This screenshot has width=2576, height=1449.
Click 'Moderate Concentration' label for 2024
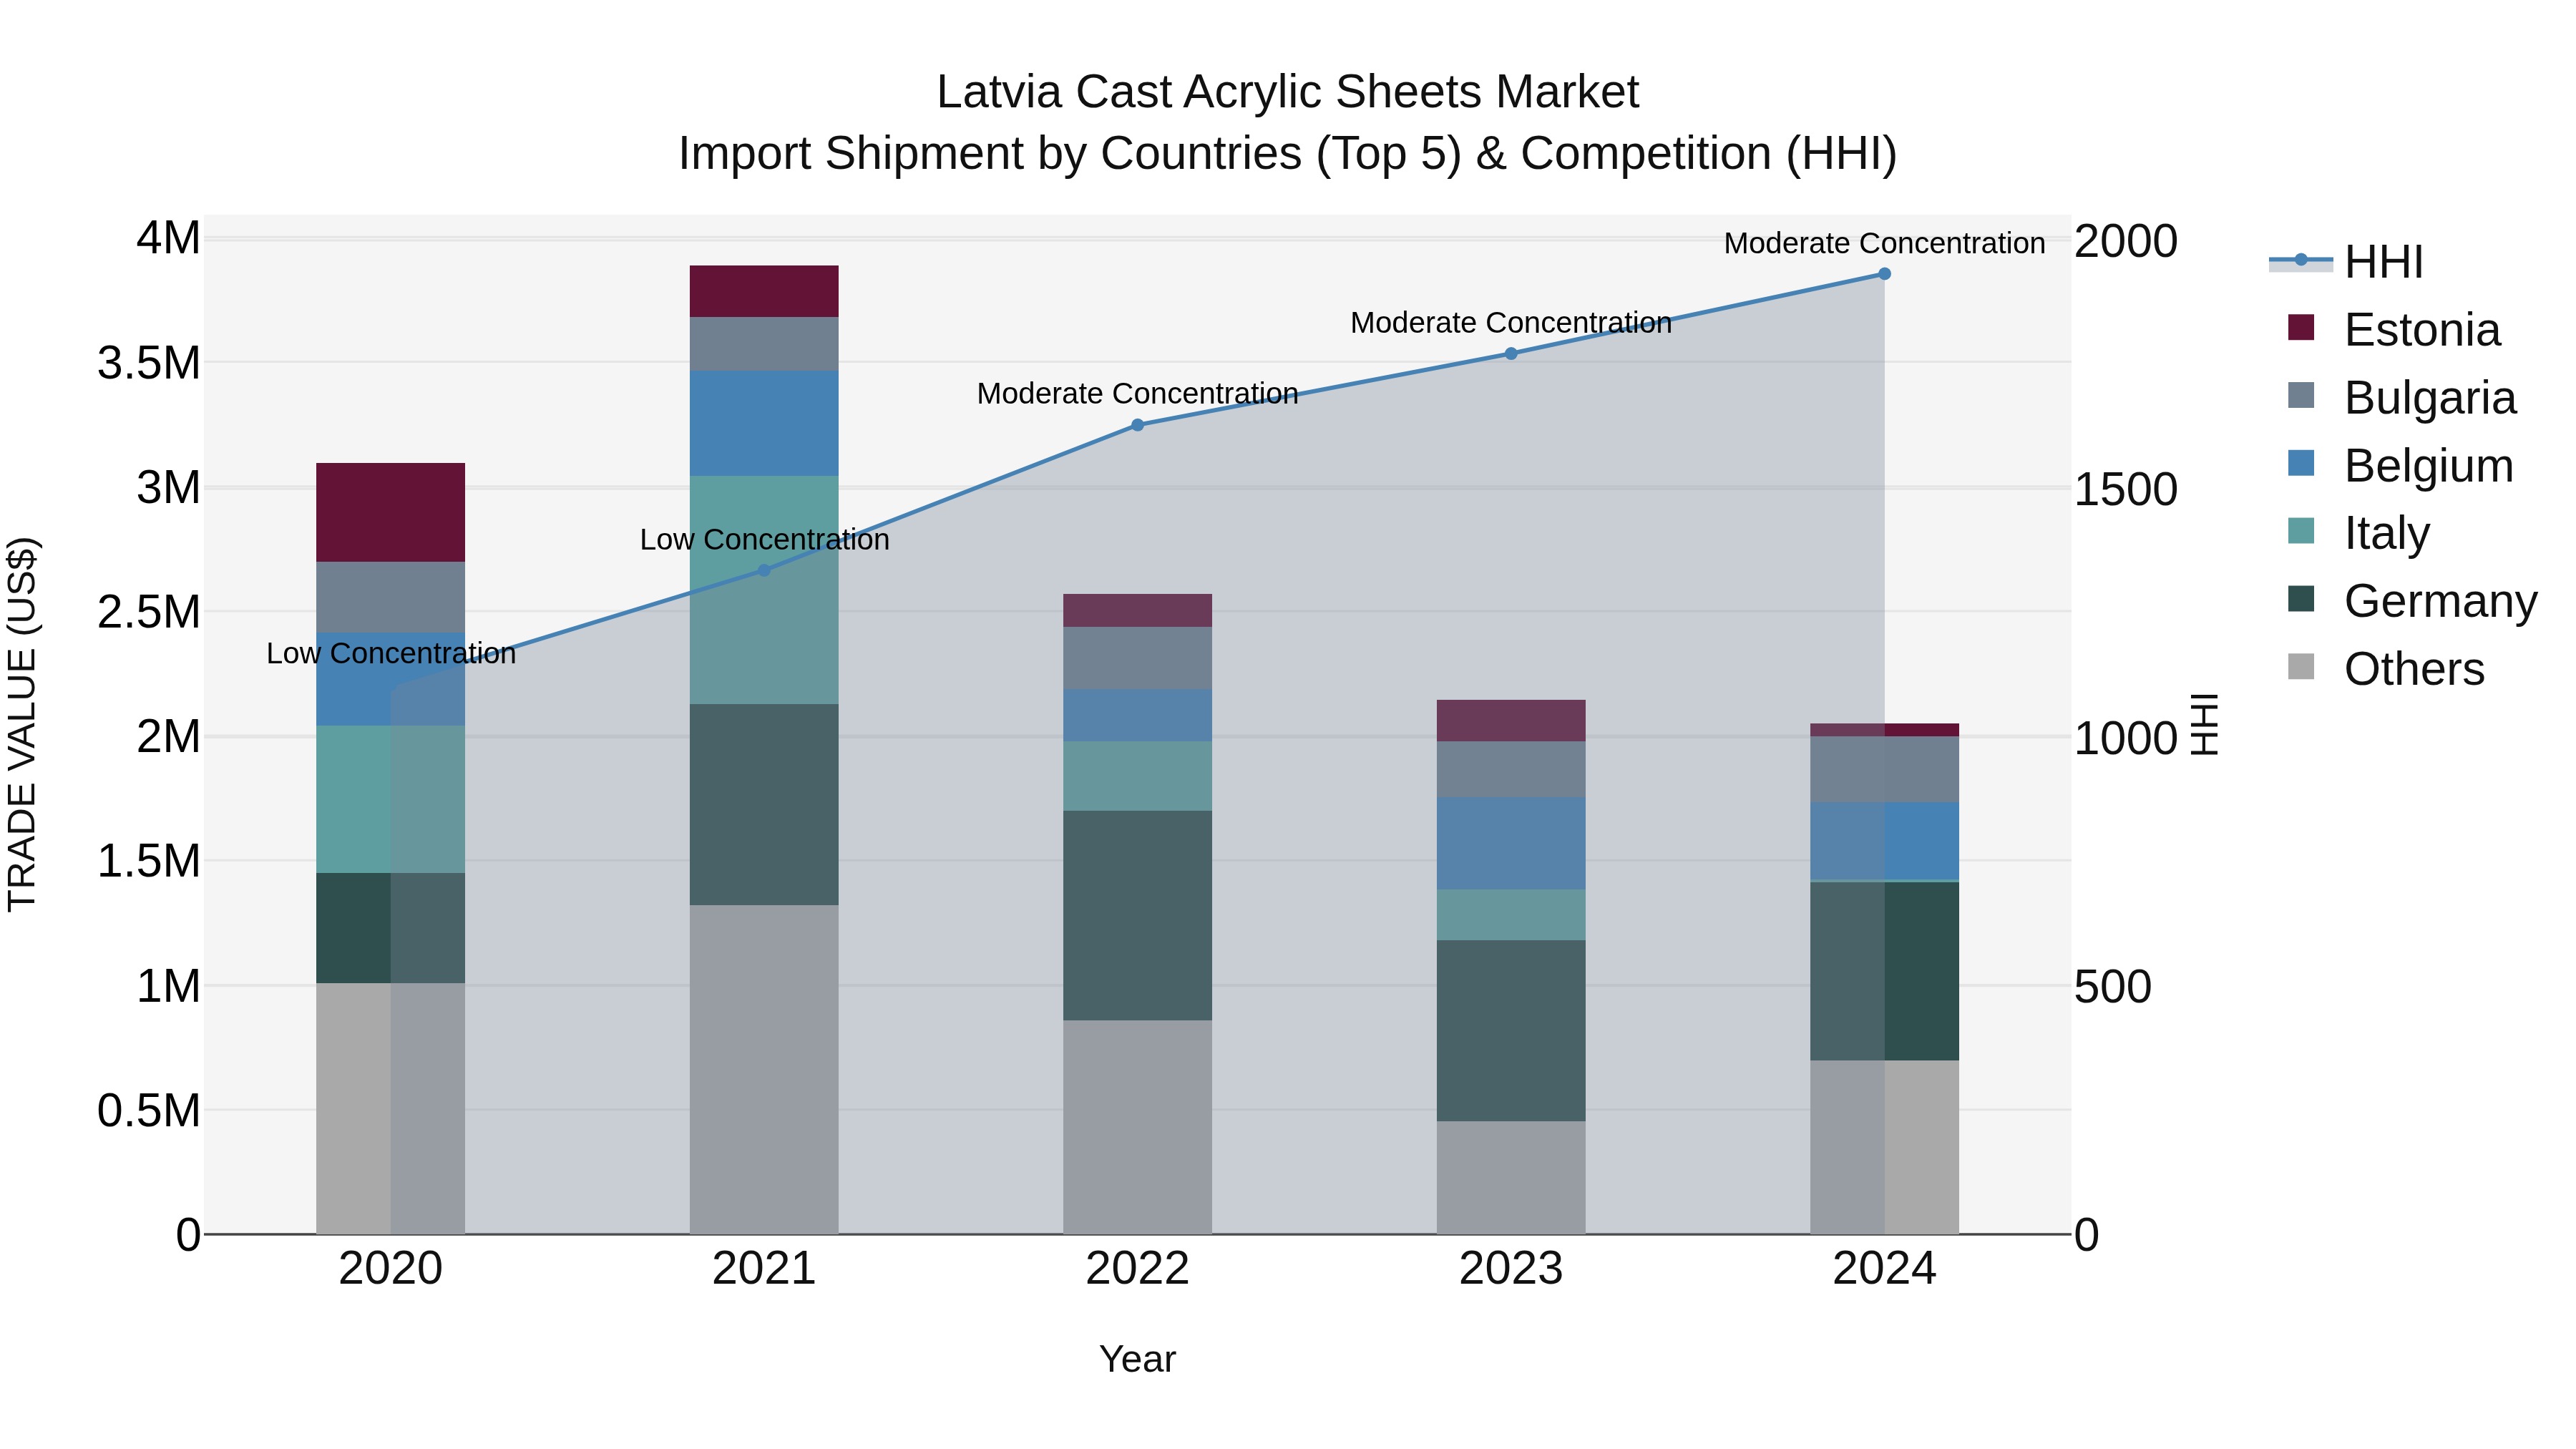1884,243
